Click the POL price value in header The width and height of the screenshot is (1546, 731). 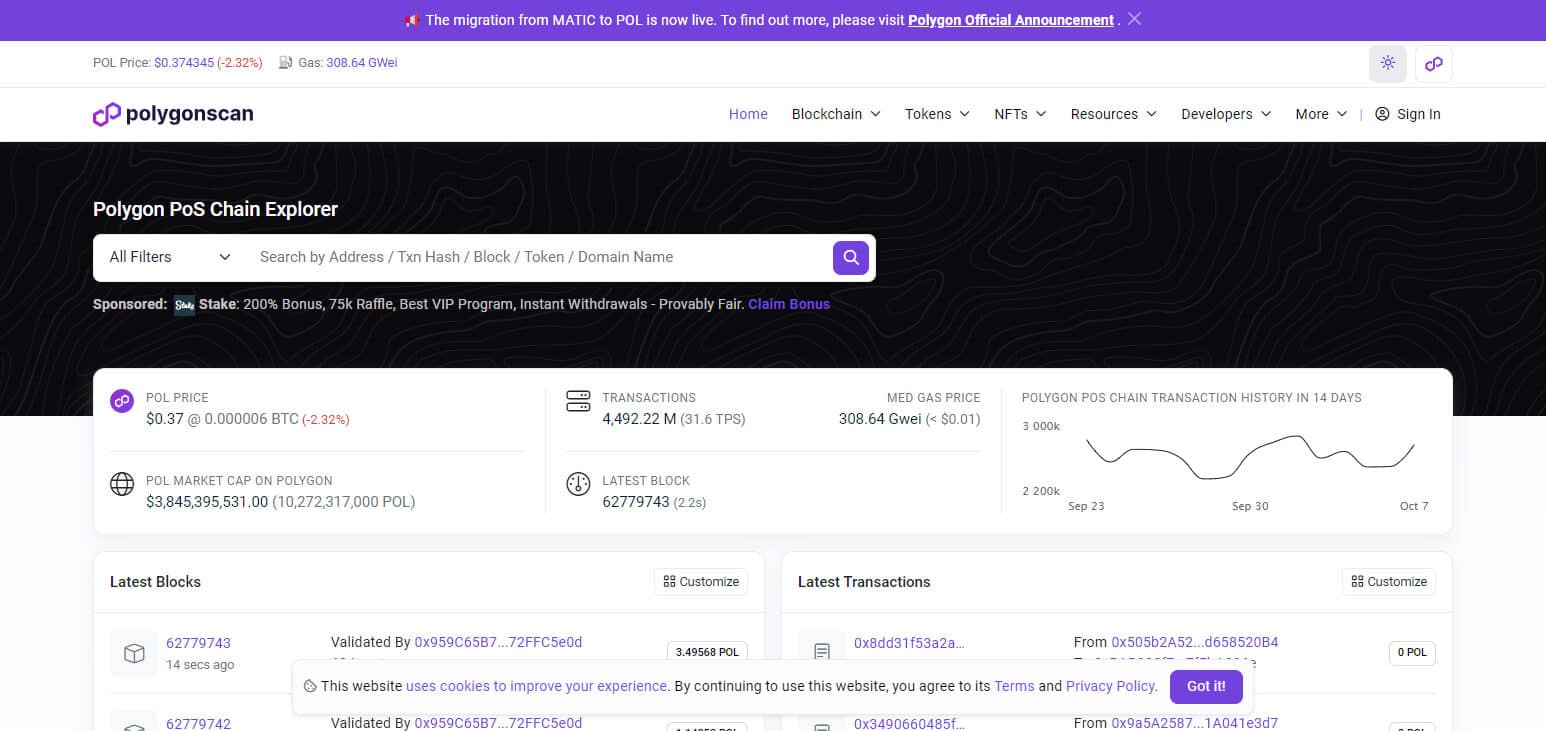[184, 62]
